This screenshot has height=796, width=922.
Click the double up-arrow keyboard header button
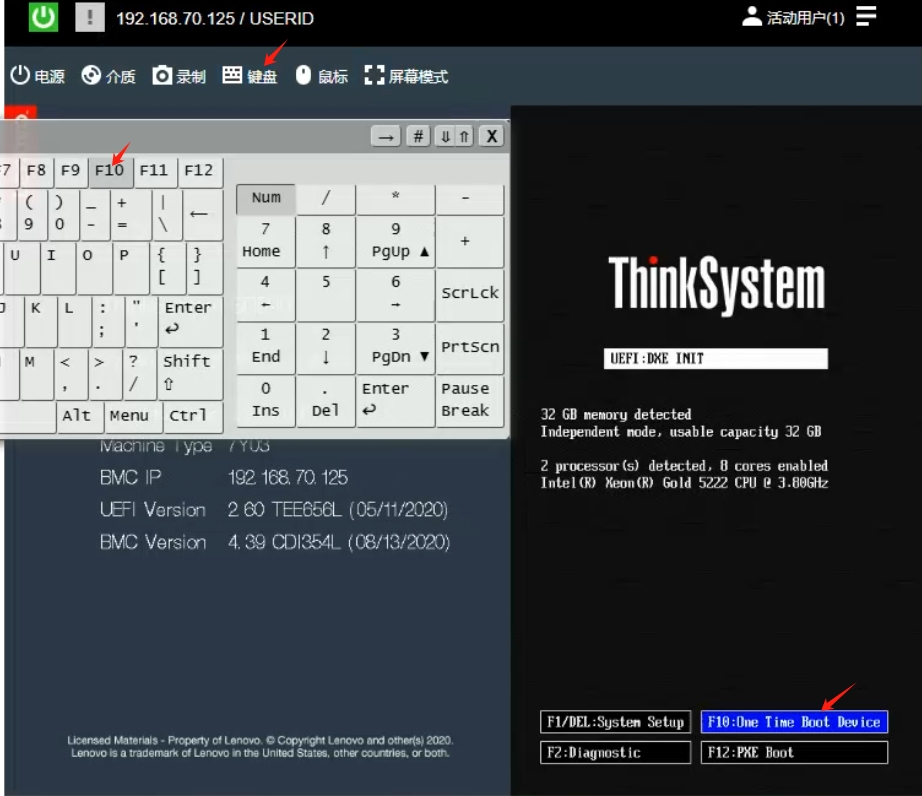464,136
